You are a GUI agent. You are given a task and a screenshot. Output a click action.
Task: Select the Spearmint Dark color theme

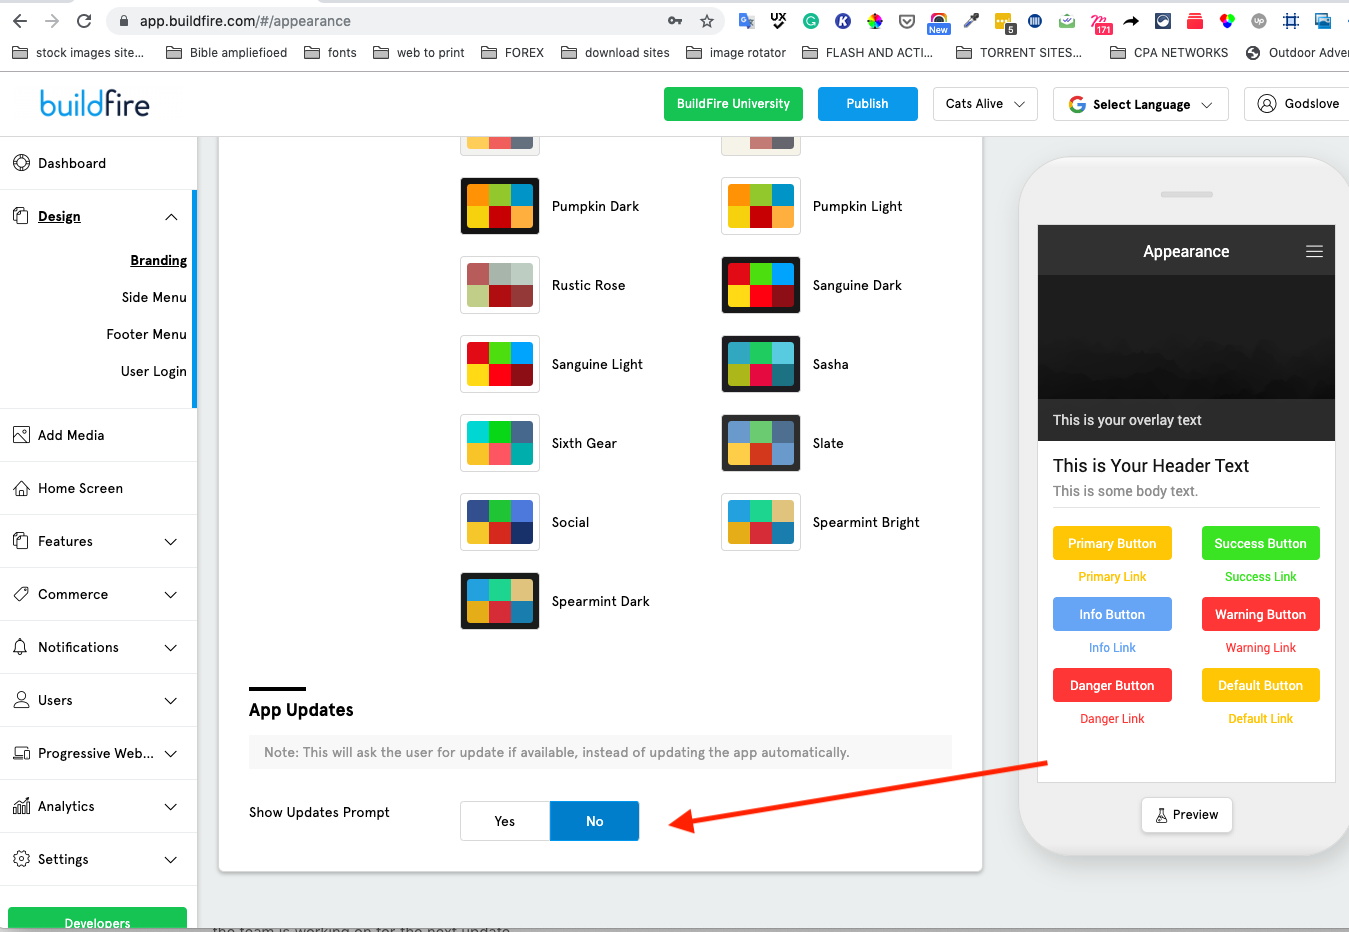[x=500, y=601]
